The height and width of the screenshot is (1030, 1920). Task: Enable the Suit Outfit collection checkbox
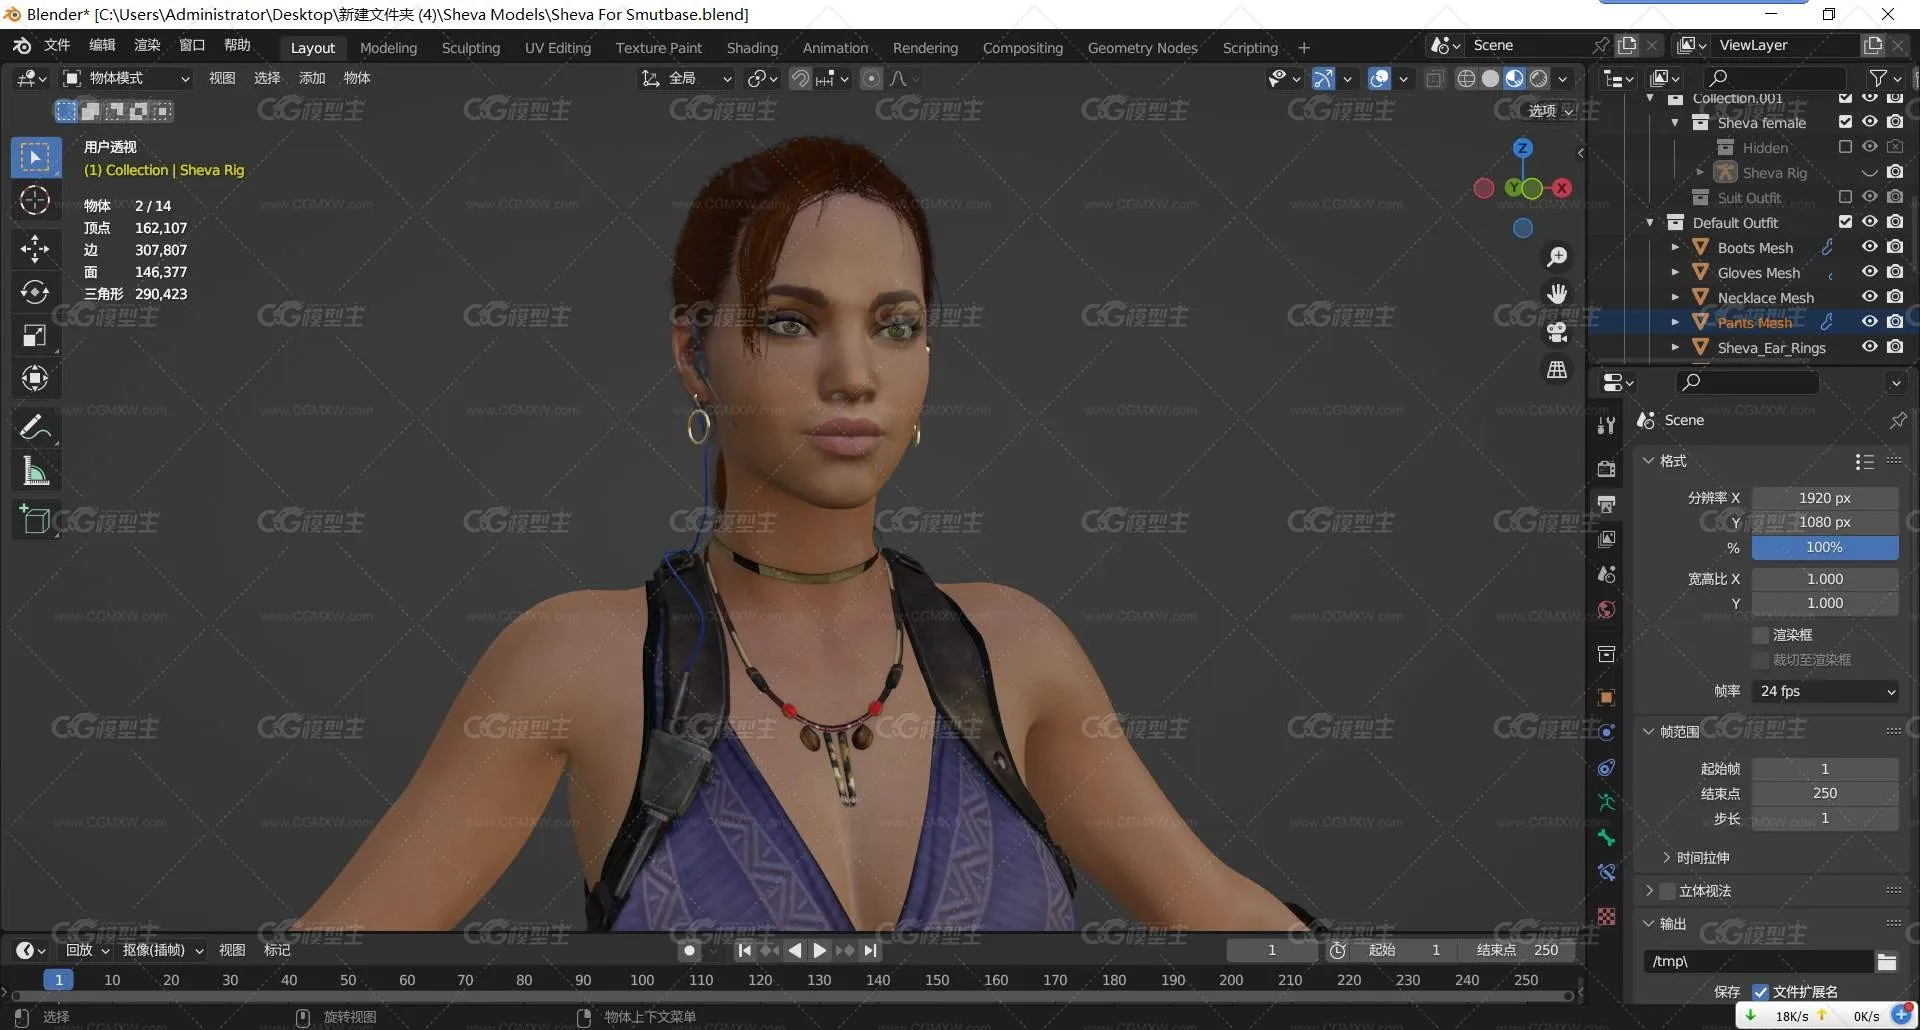coord(1845,197)
